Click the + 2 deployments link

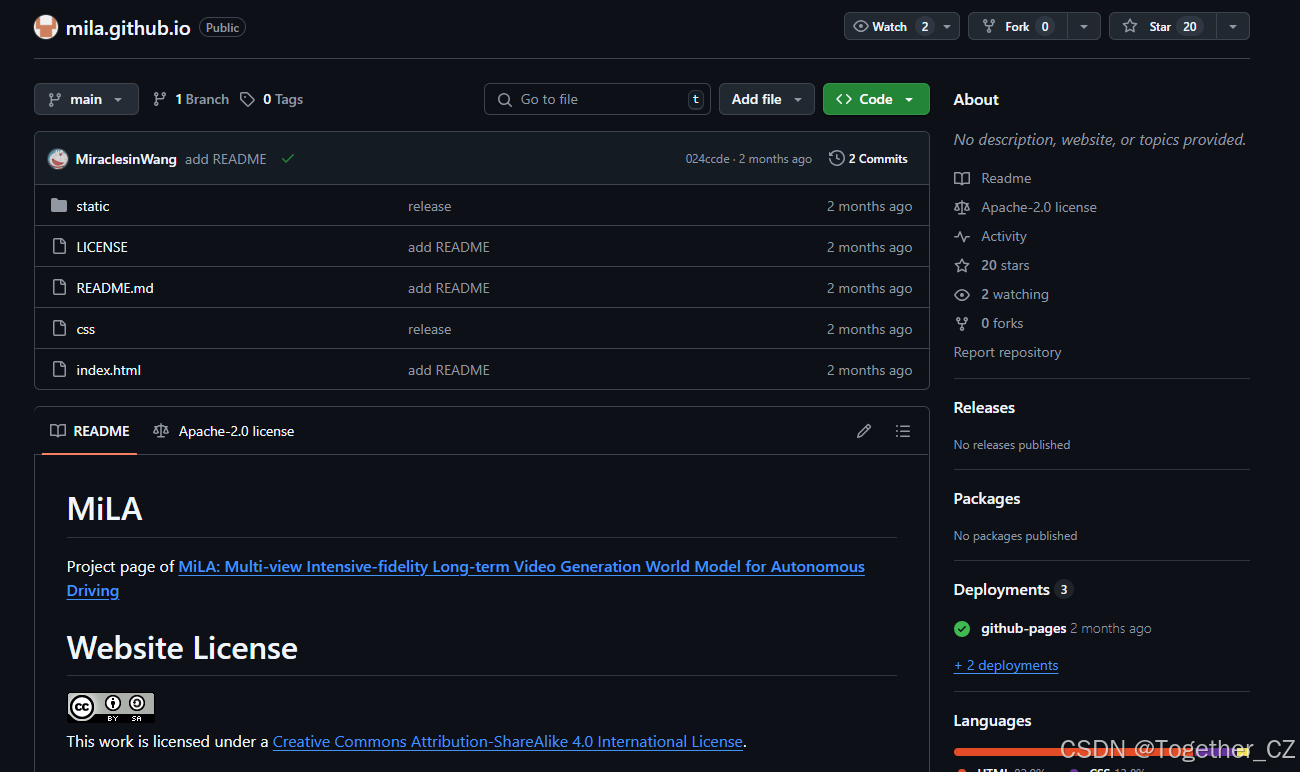1006,665
